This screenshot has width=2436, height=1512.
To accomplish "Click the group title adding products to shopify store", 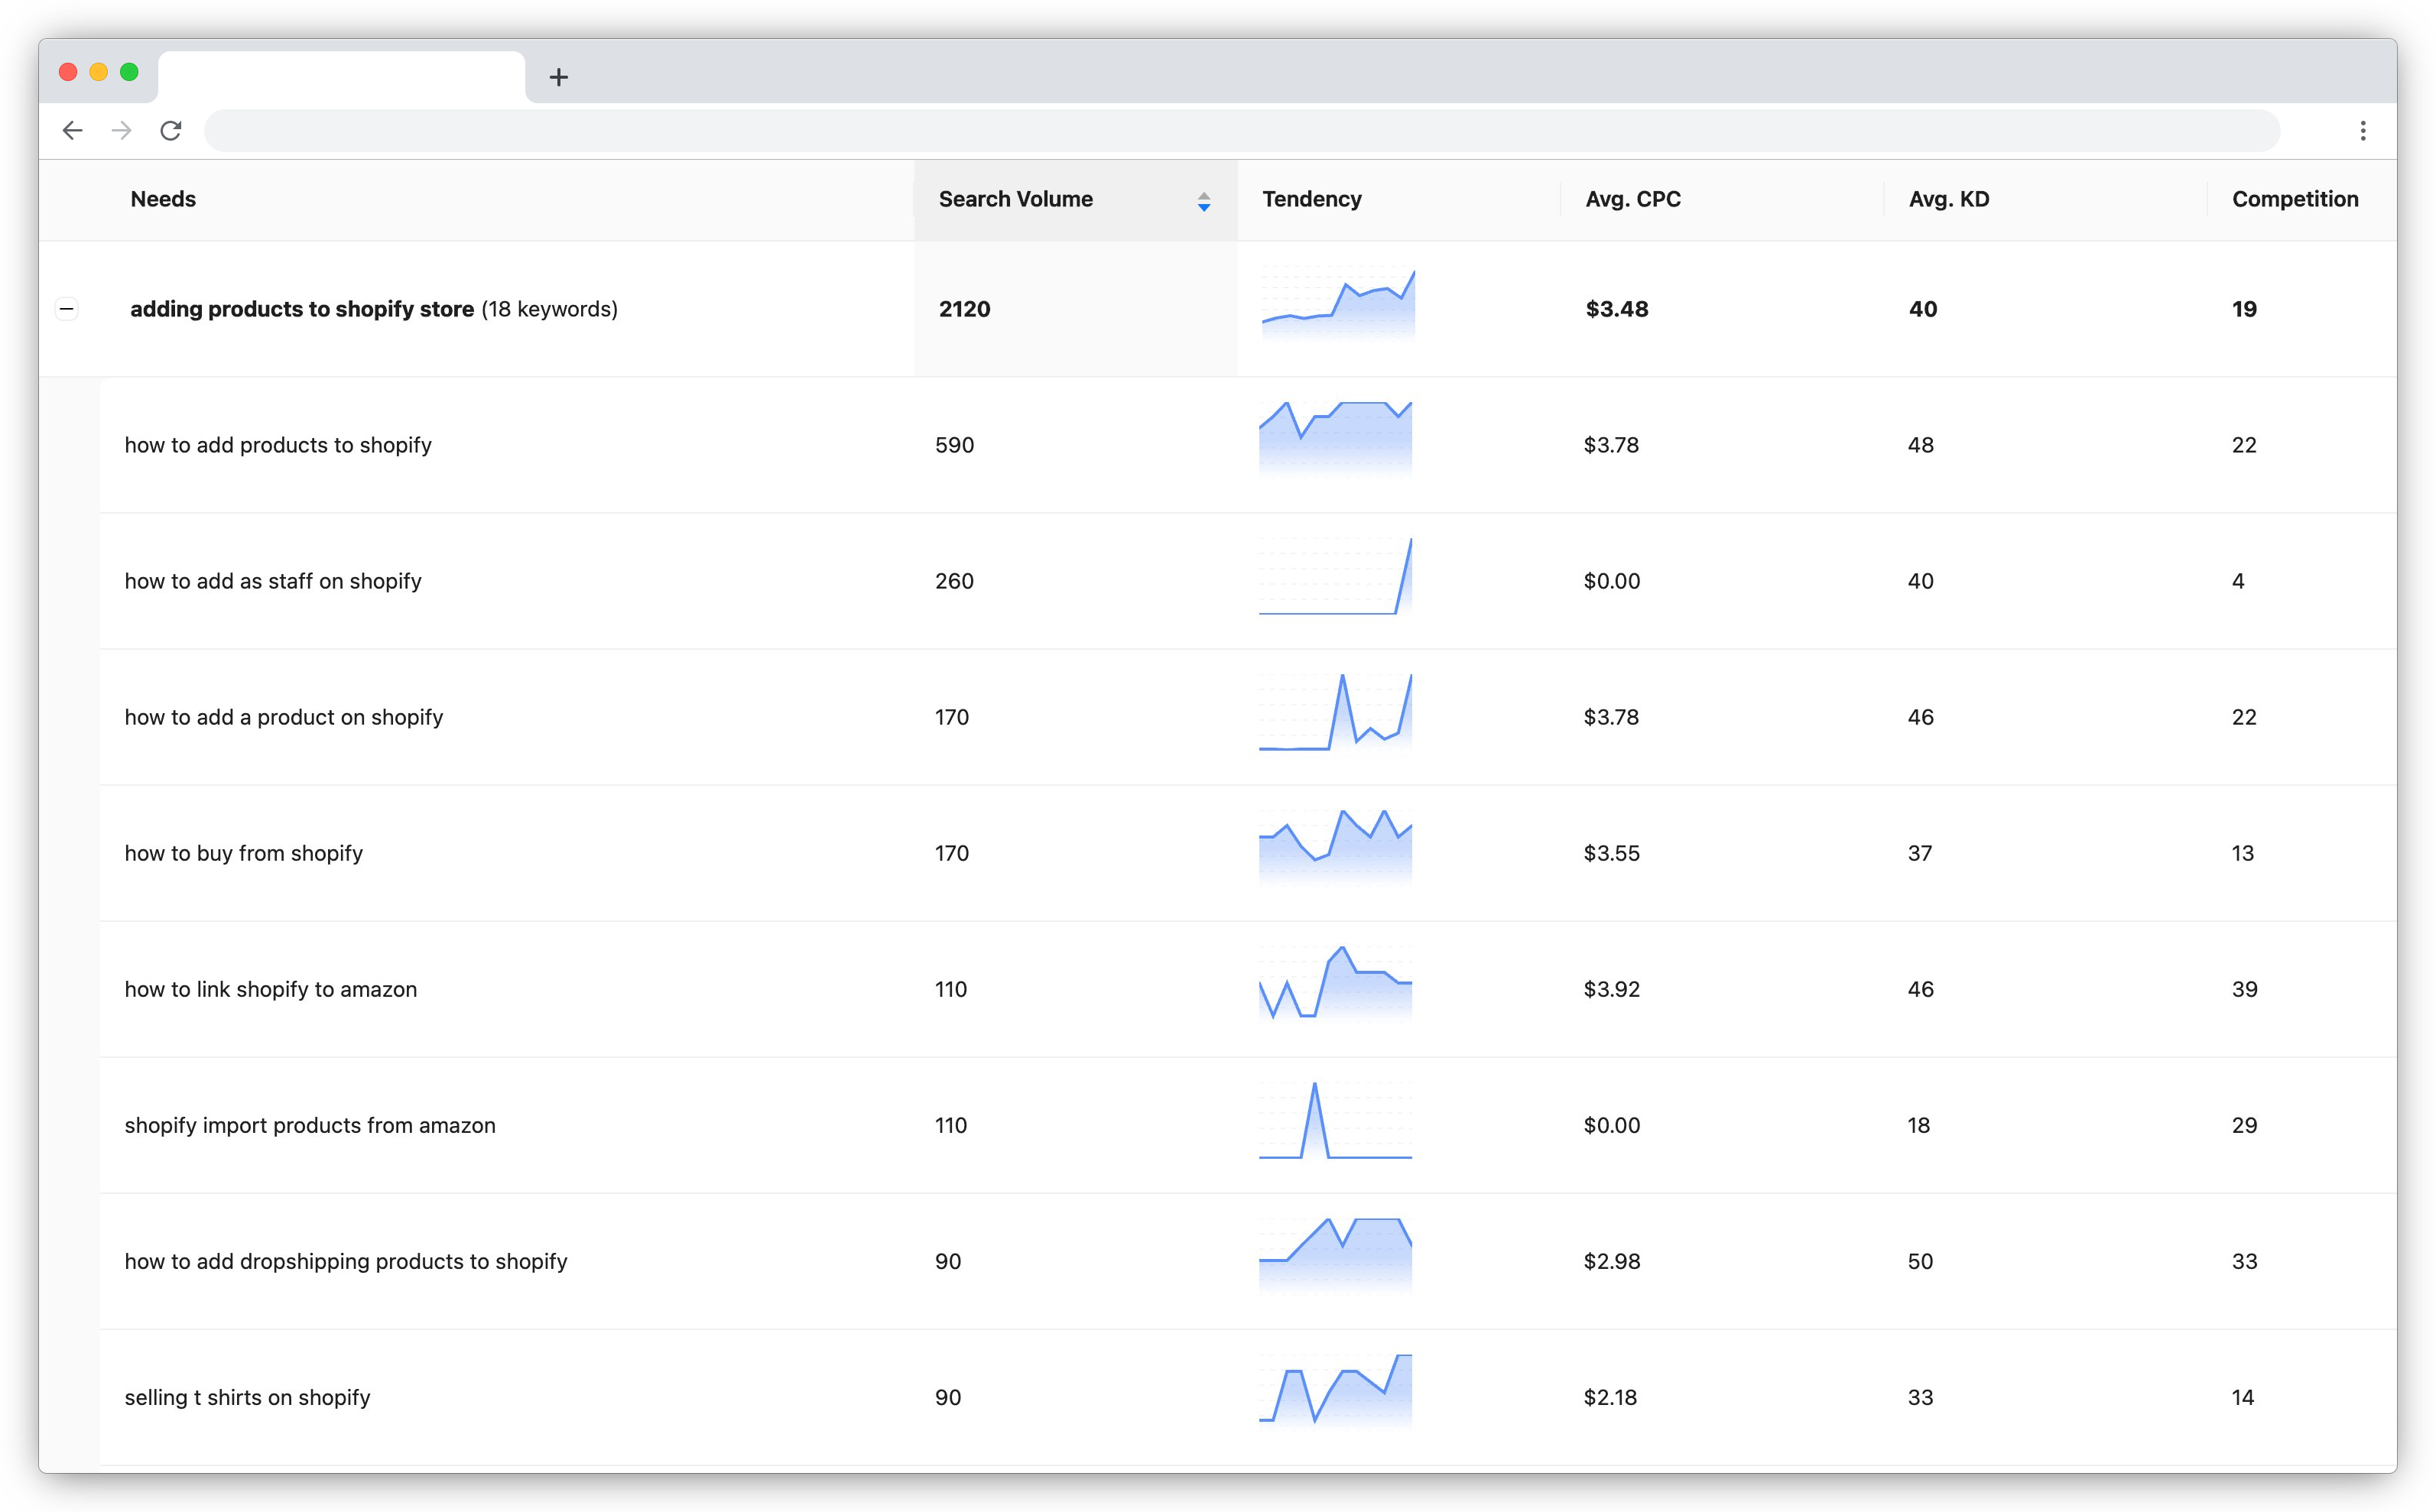I will [x=302, y=309].
